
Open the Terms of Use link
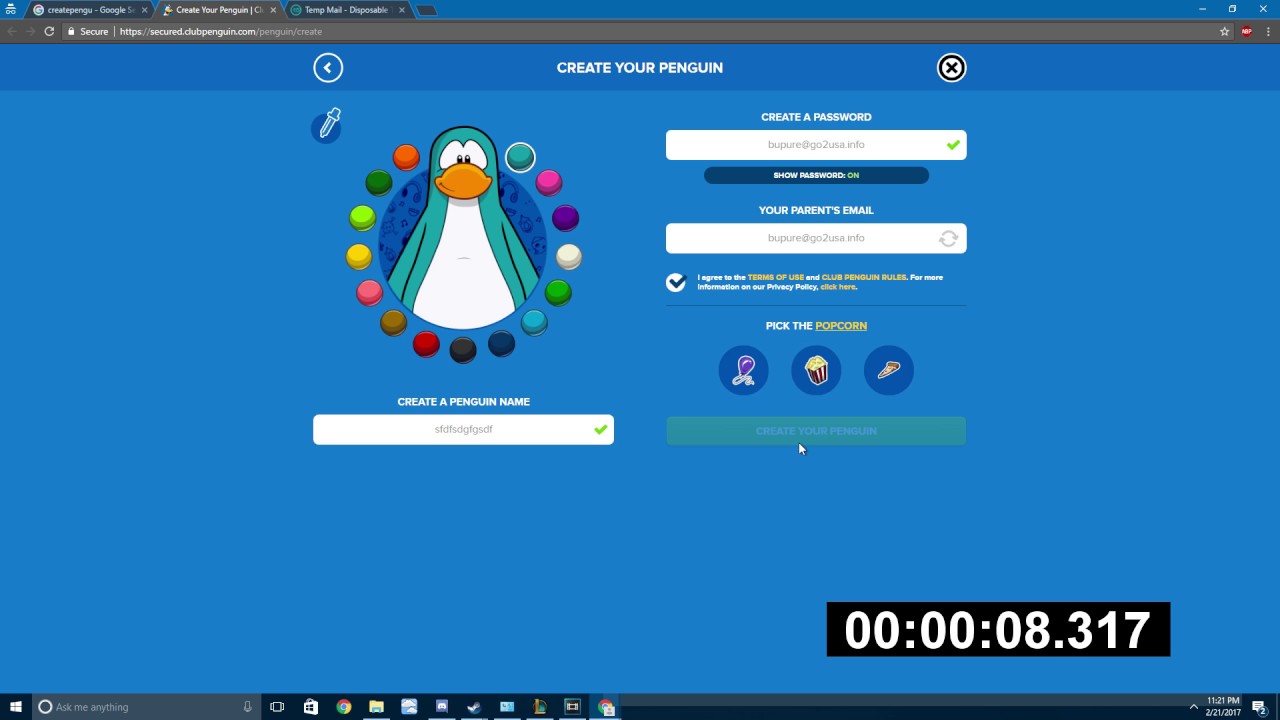click(775, 277)
